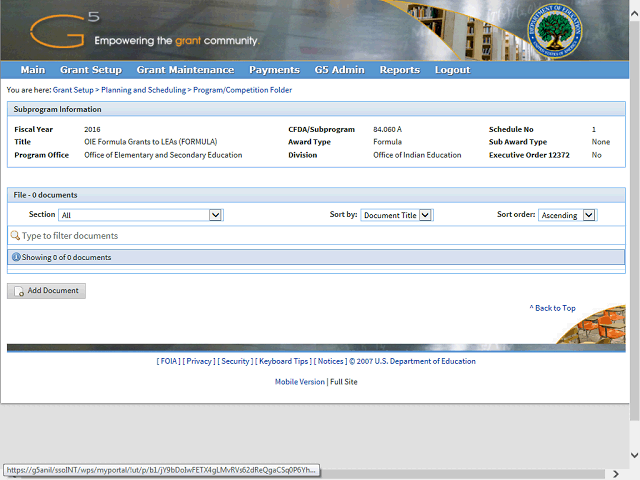Image resolution: width=640 pixels, height=480 pixels.
Task: Open the Grant Maintenance menu
Action: click(x=185, y=70)
